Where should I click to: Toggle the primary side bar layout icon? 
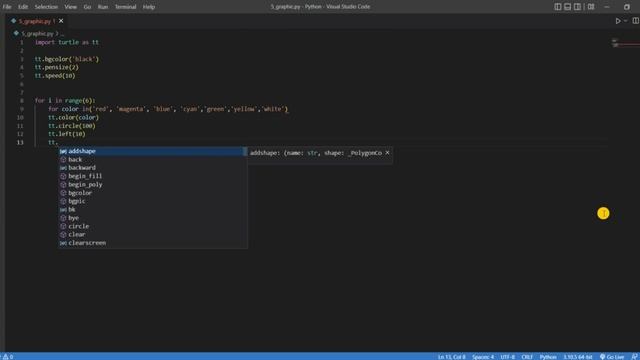tap(558, 7)
